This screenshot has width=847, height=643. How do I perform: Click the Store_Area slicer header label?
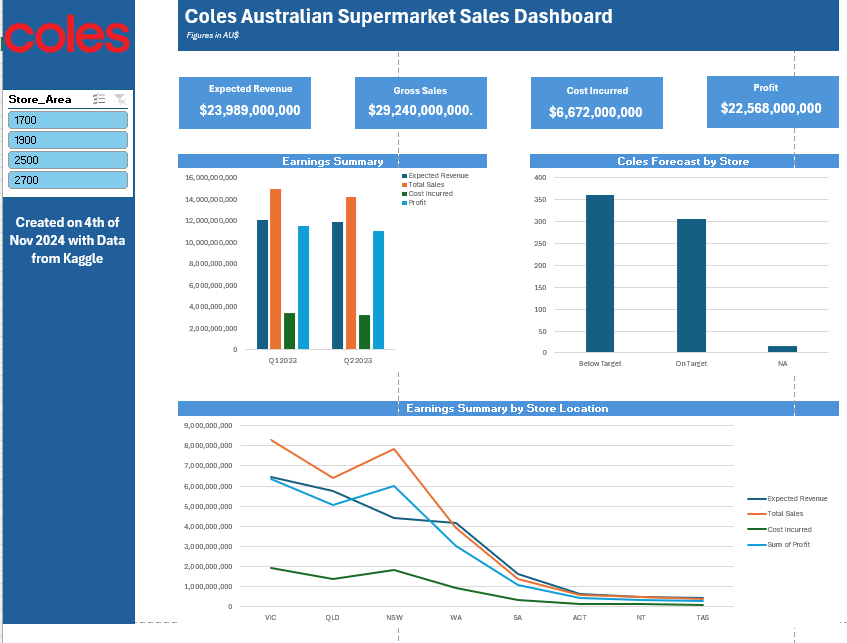(x=40, y=99)
